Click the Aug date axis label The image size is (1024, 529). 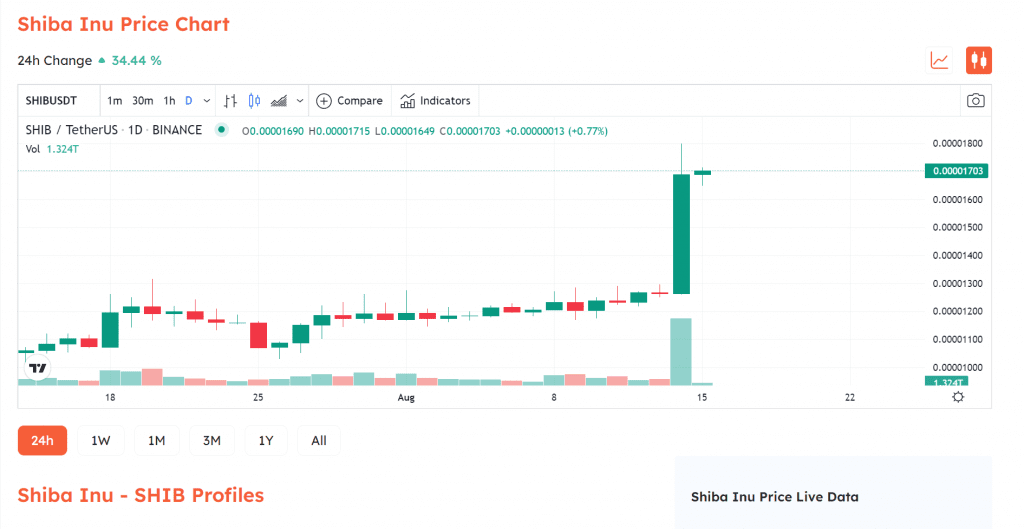406,397
